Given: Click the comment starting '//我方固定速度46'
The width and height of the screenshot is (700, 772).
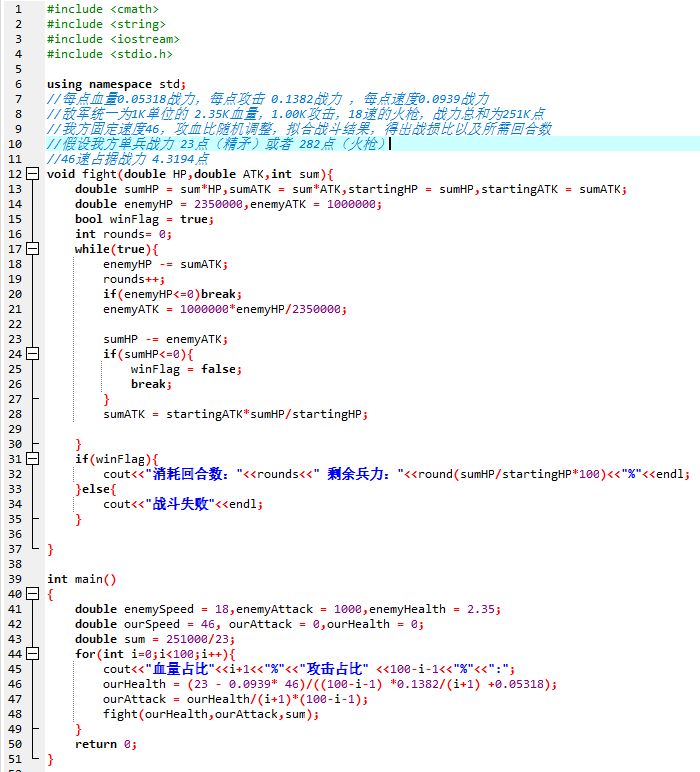Looking at the screenshot, I should point(299,129).
